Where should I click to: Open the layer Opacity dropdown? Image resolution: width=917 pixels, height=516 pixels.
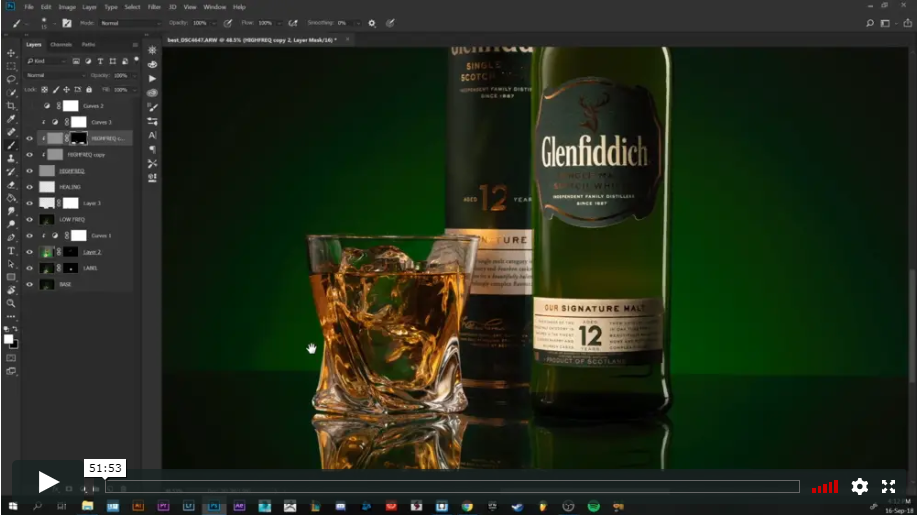tap(135, 75)
